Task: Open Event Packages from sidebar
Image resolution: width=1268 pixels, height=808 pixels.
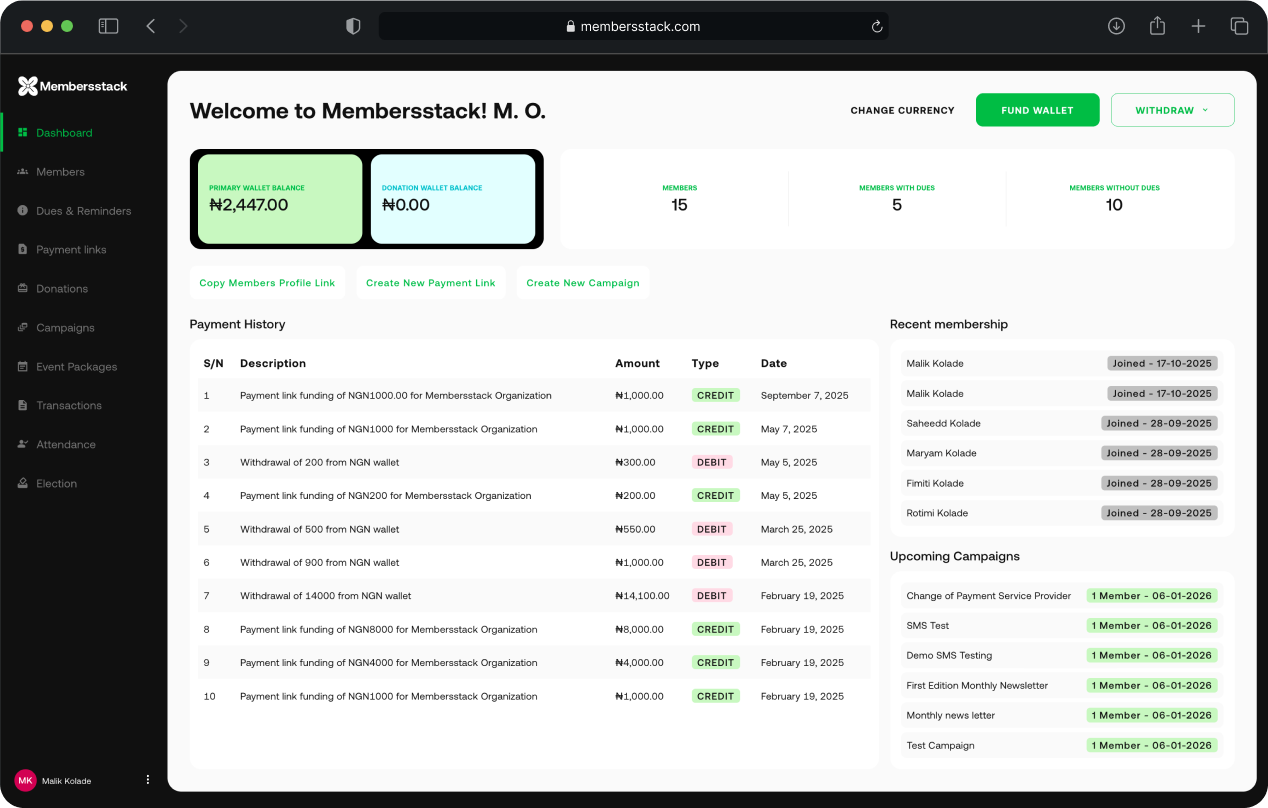Action: pos(76,367)
